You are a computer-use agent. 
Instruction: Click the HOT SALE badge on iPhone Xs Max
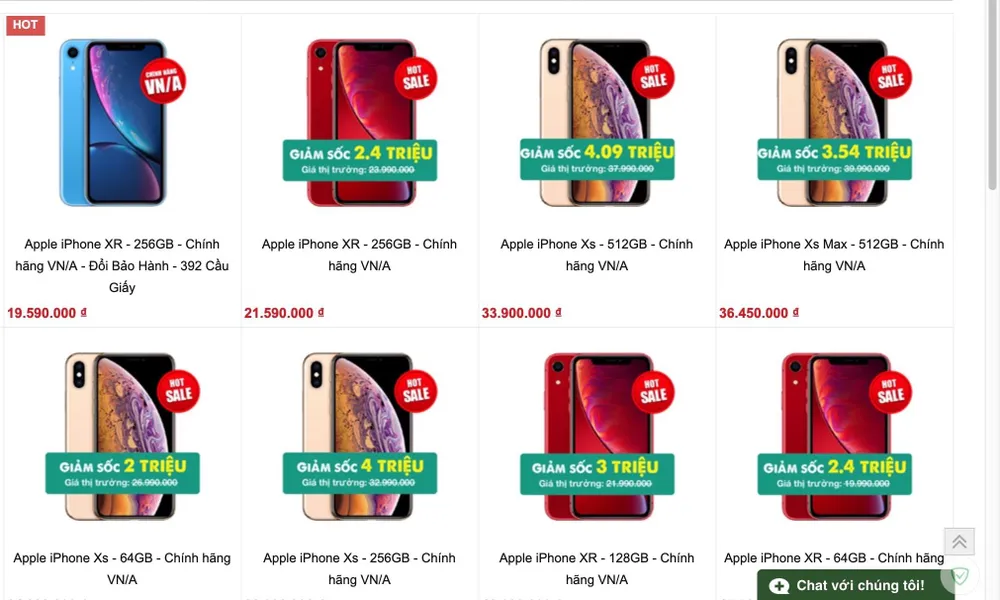890,78
